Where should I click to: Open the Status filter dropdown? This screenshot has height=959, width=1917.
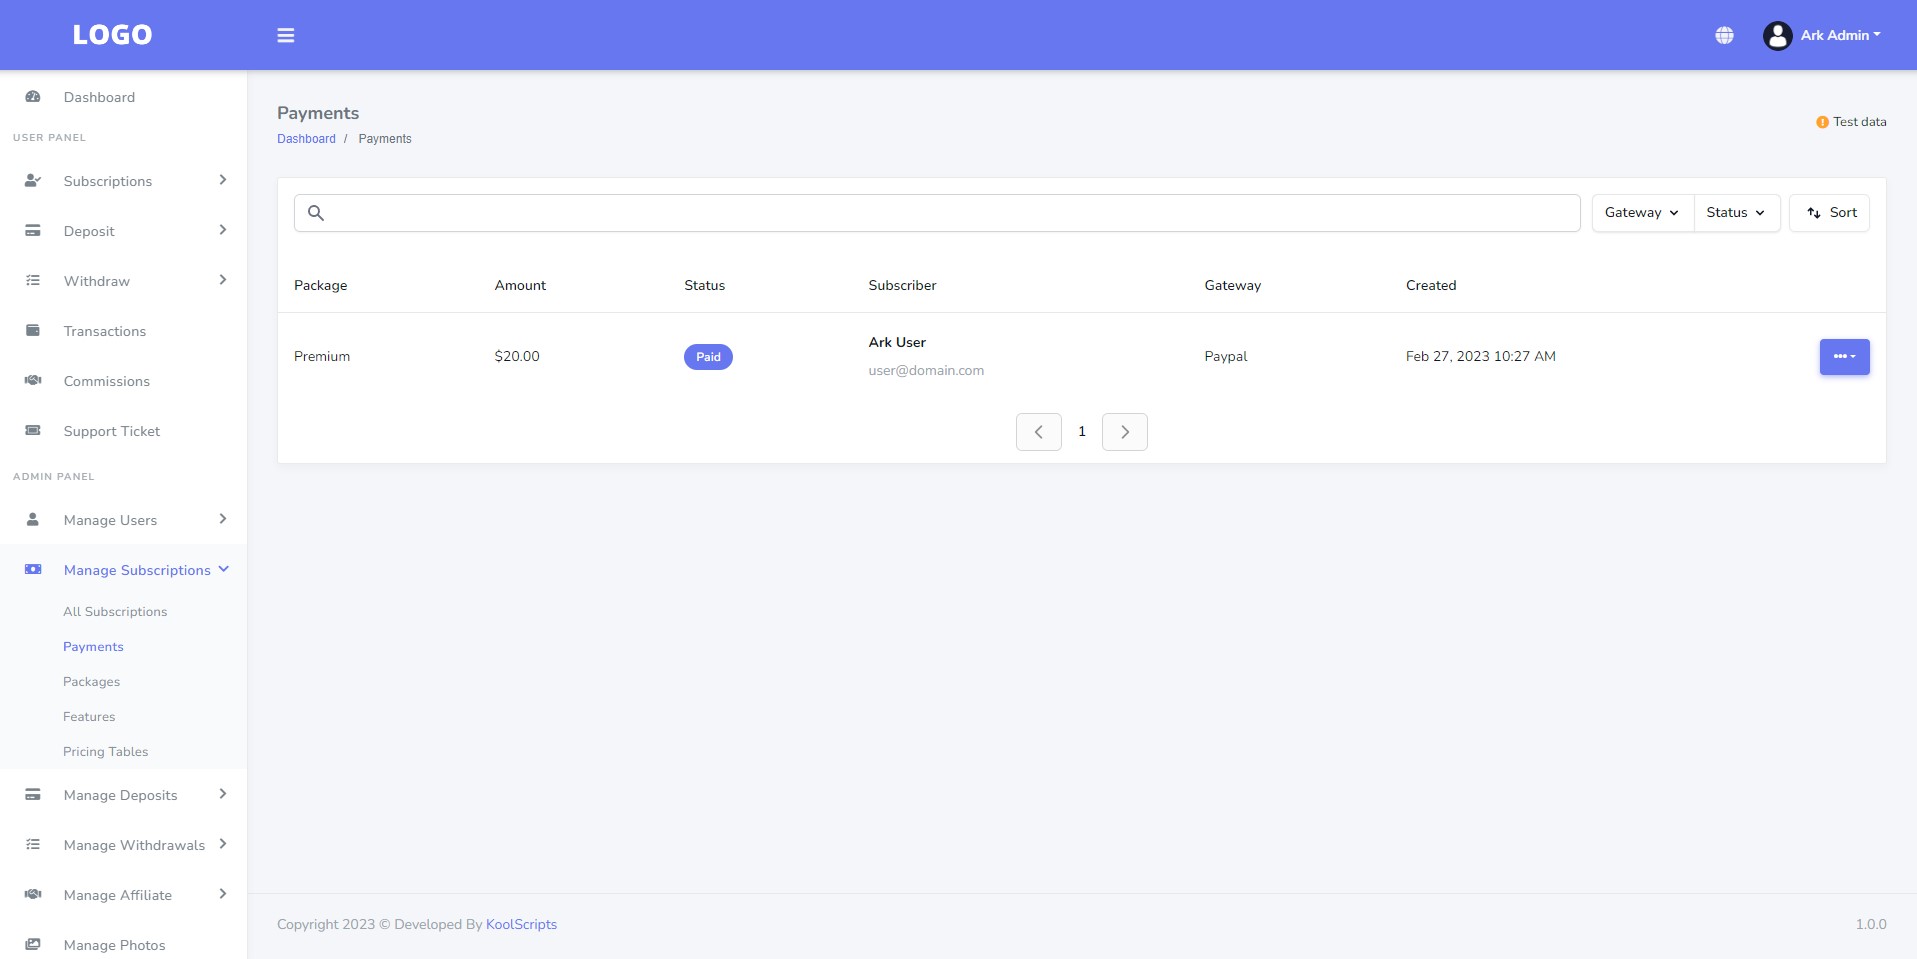[x=1735, y=212]
